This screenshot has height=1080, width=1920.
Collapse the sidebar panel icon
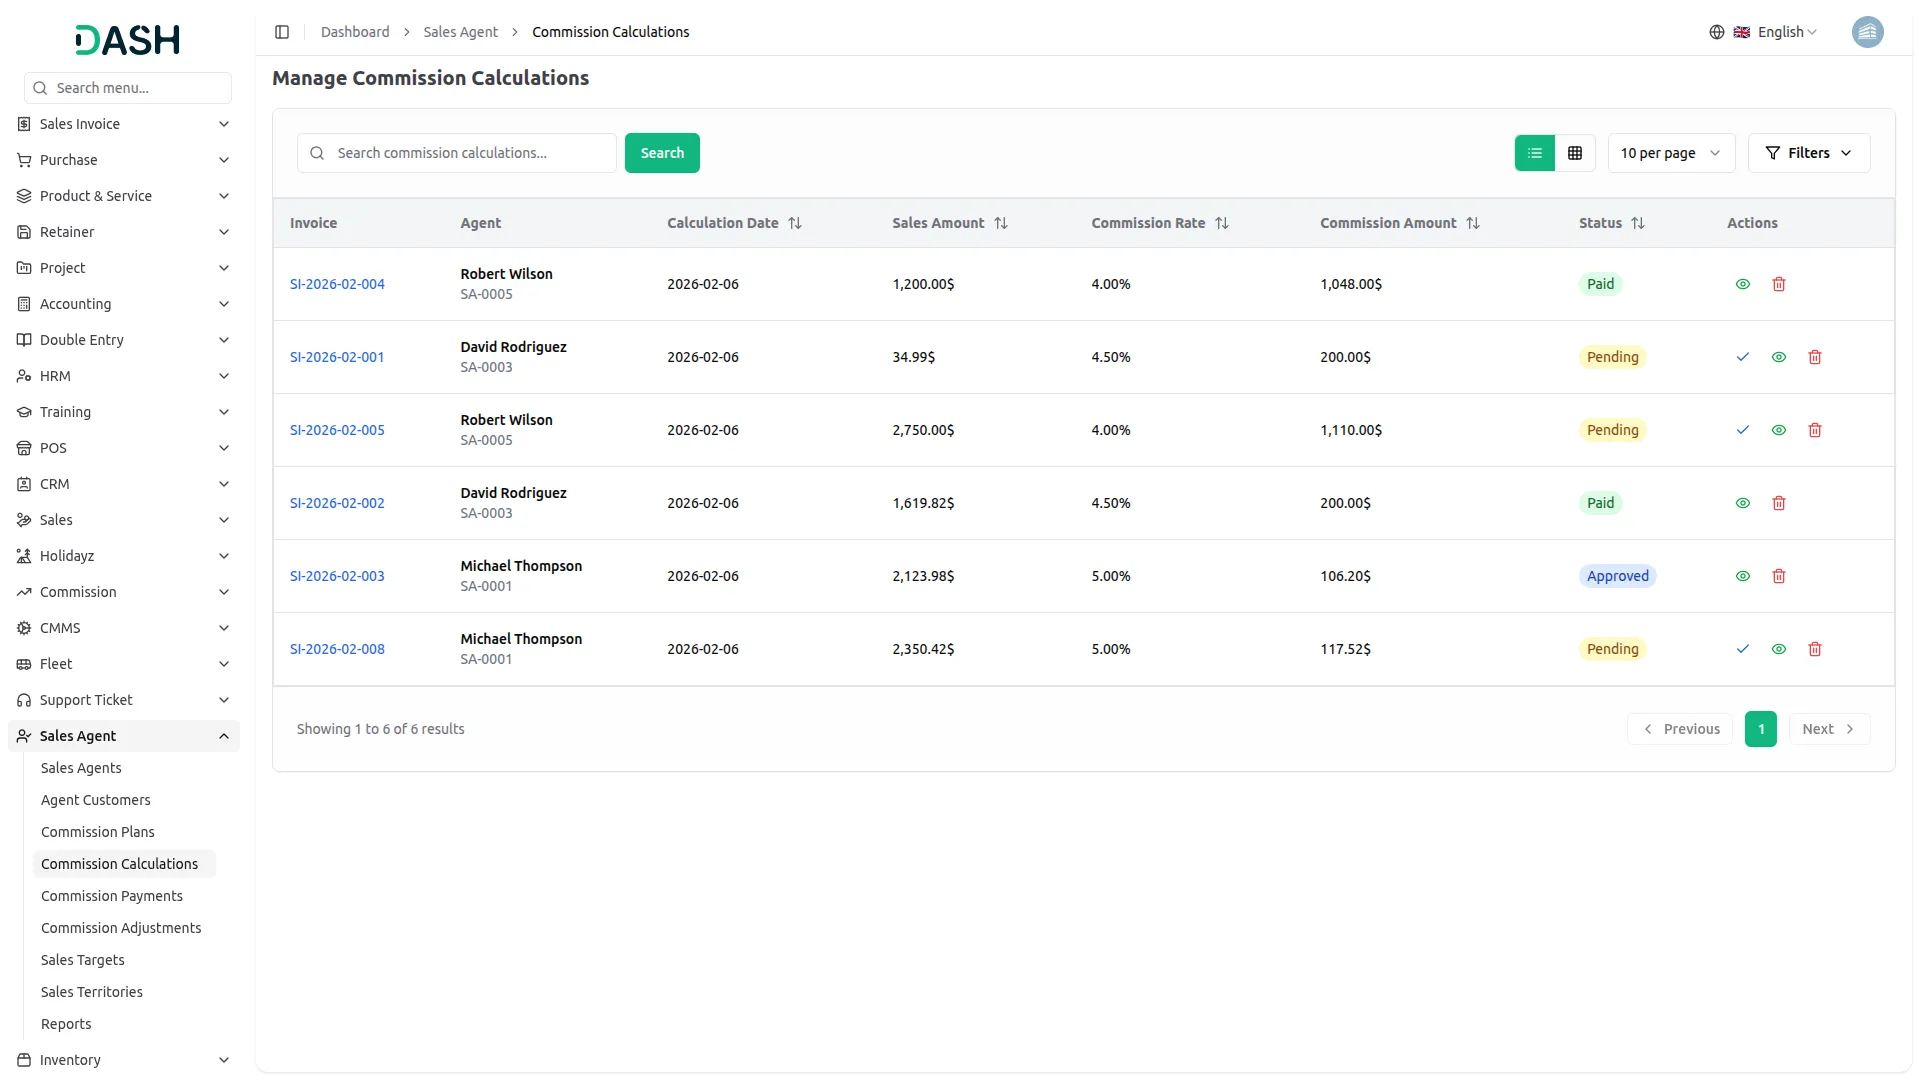tap(282, 32)
